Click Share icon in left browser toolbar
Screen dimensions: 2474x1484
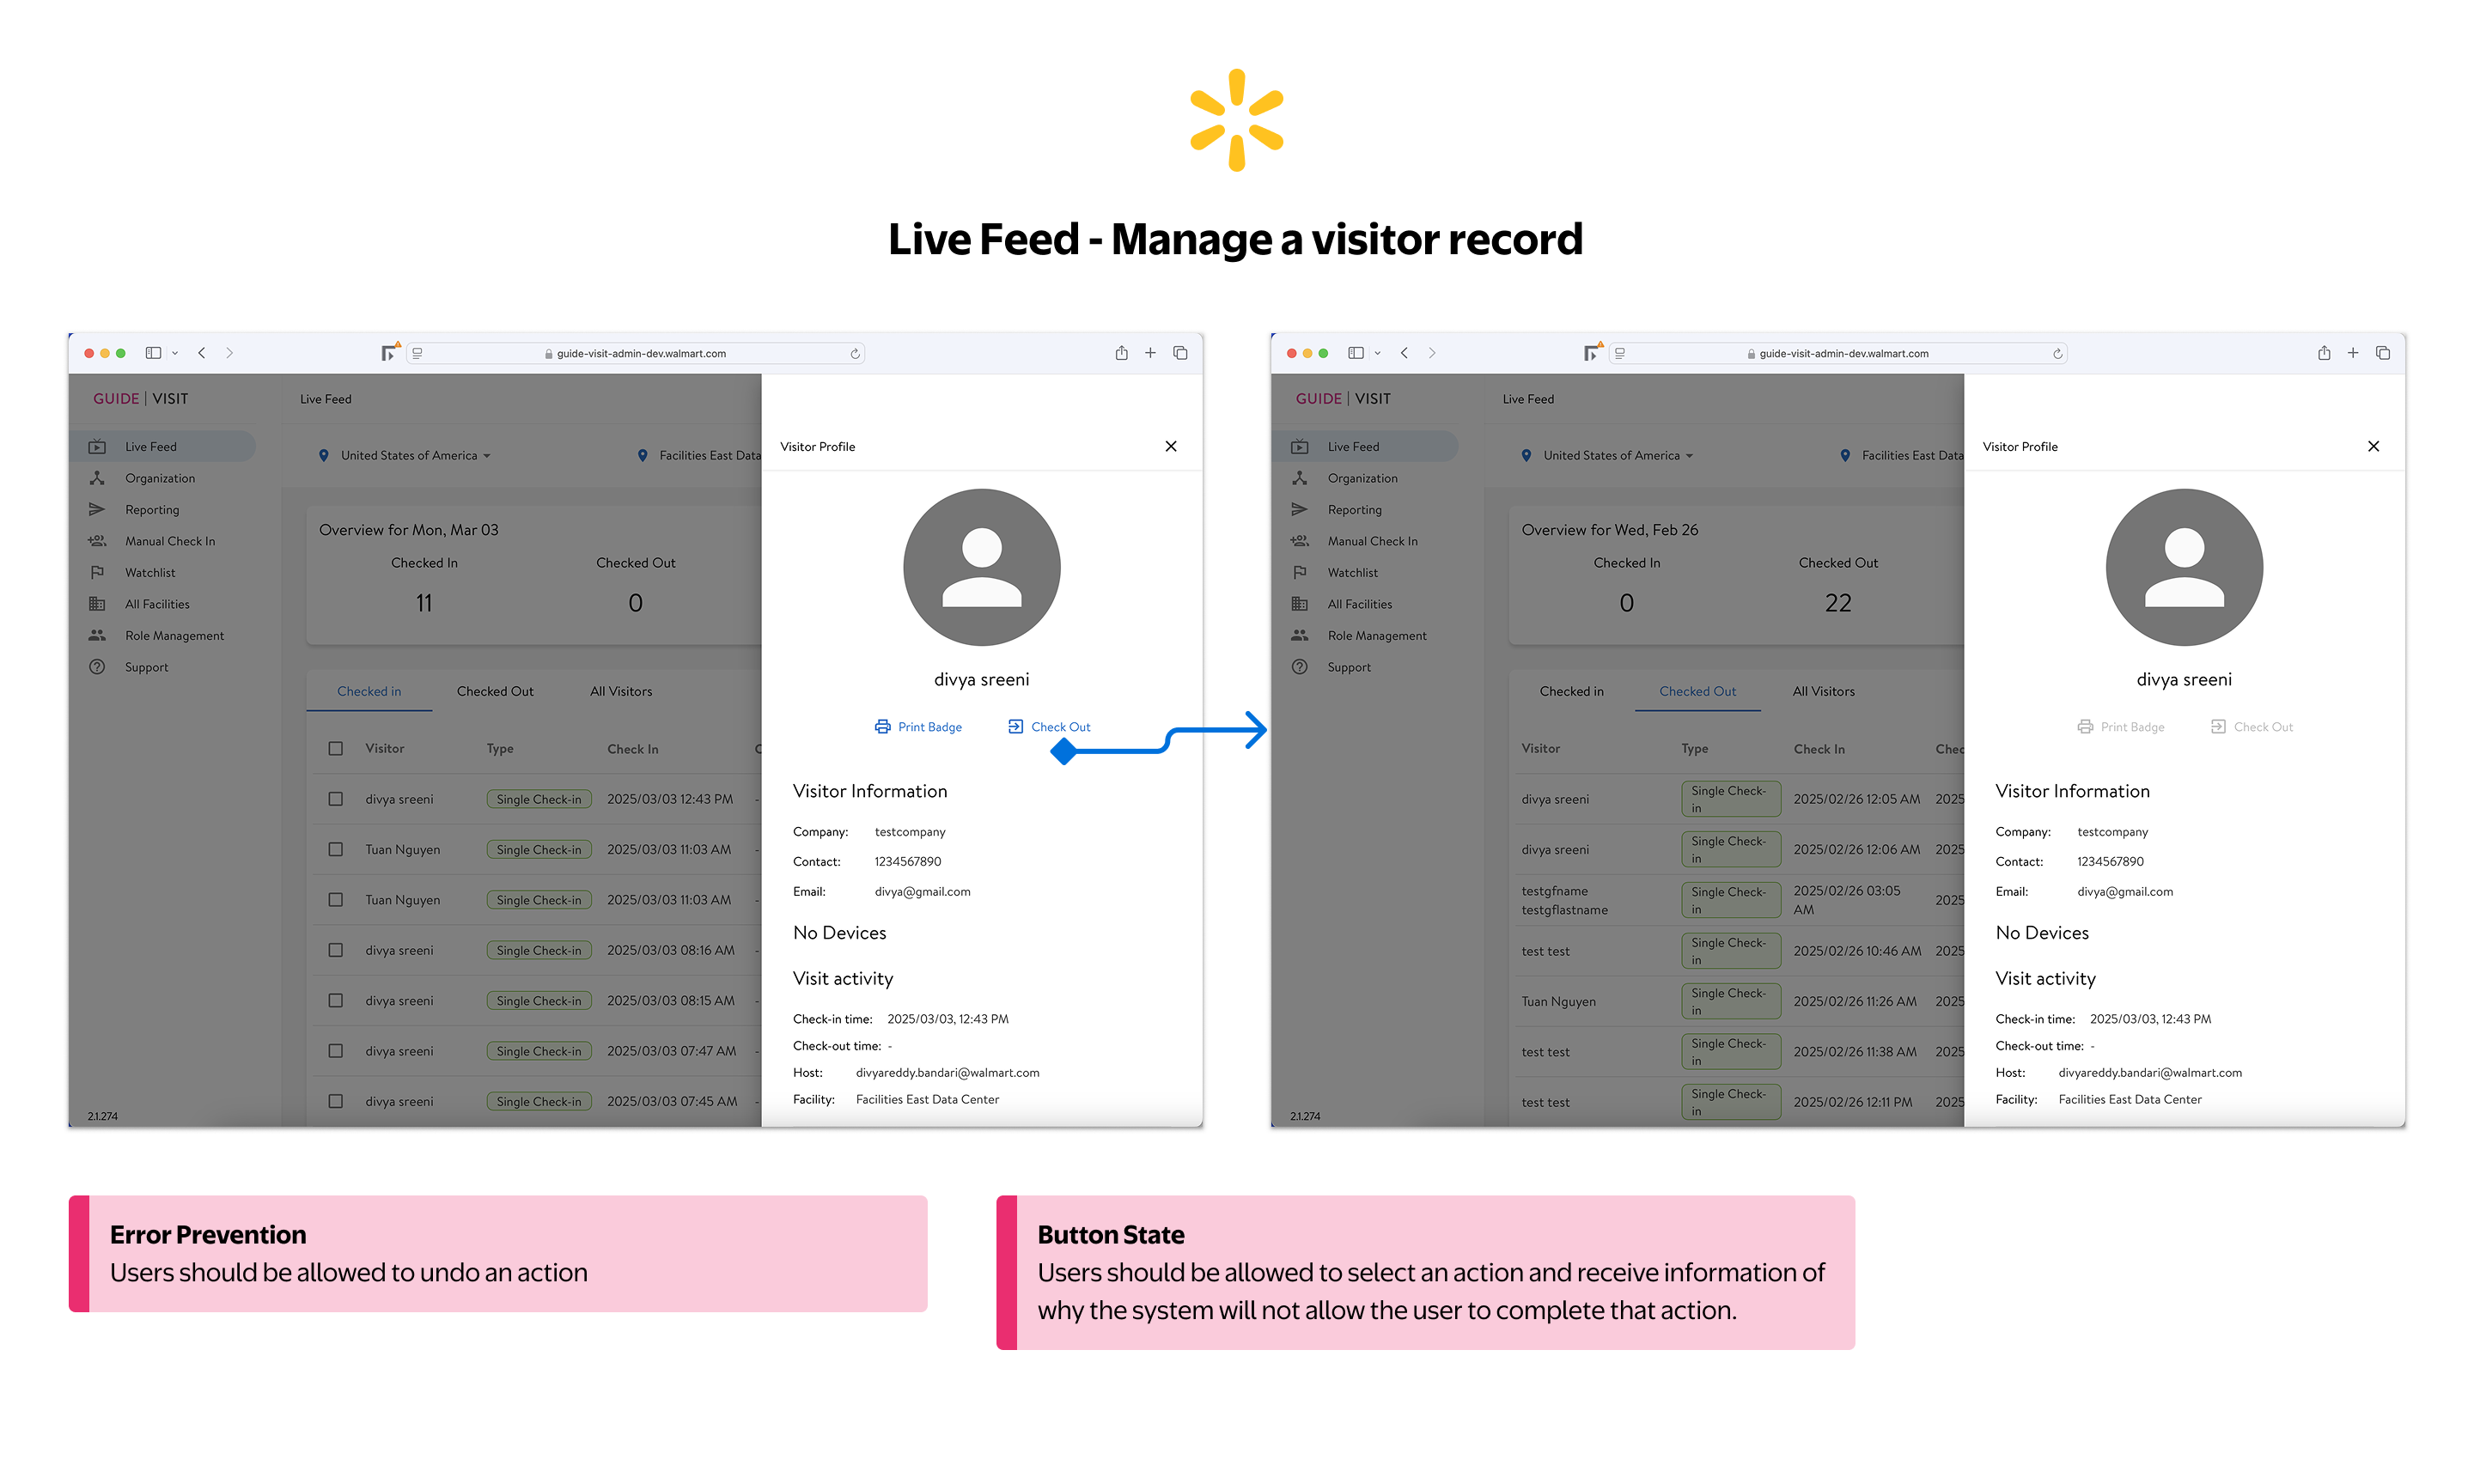(x=1122, y=353)
